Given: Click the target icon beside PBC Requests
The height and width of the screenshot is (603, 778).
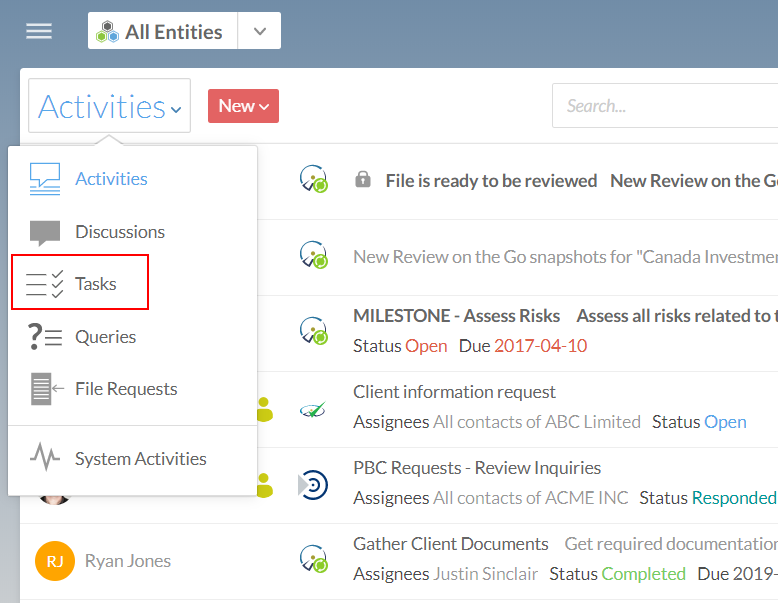Looking at the screenshot, I should tap(313, 484).
